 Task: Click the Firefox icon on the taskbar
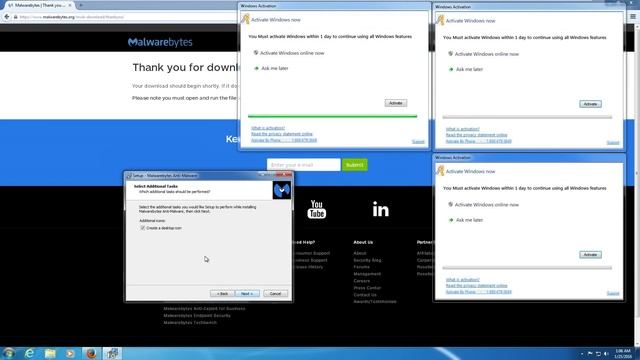91,353
